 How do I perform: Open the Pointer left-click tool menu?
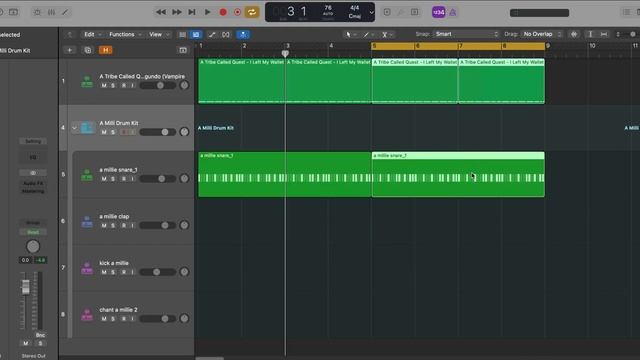click(x=350, y=35)
